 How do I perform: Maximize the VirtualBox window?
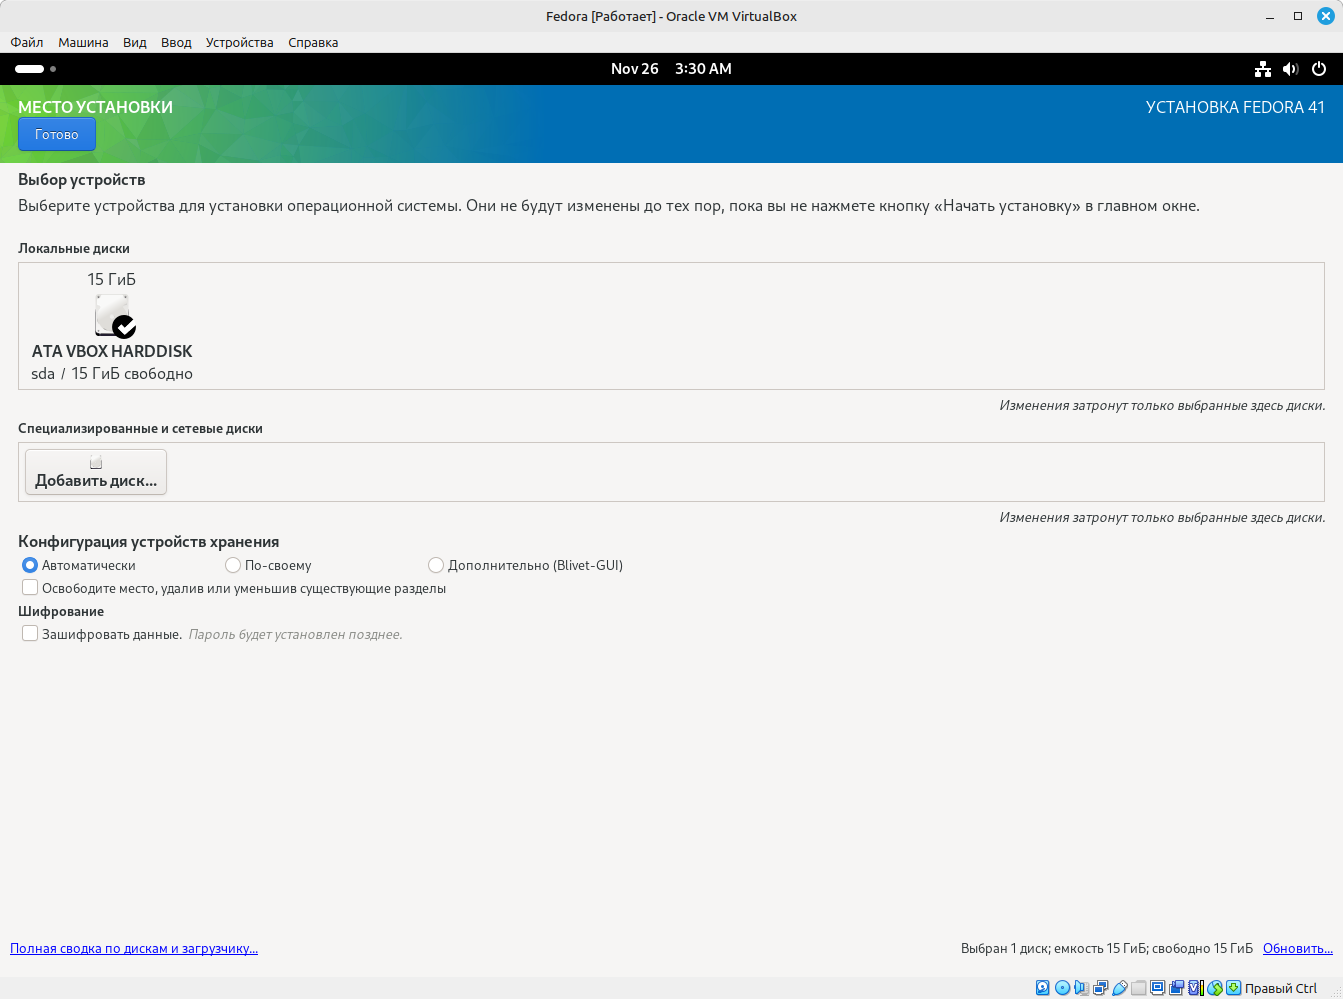point(1298,16)
